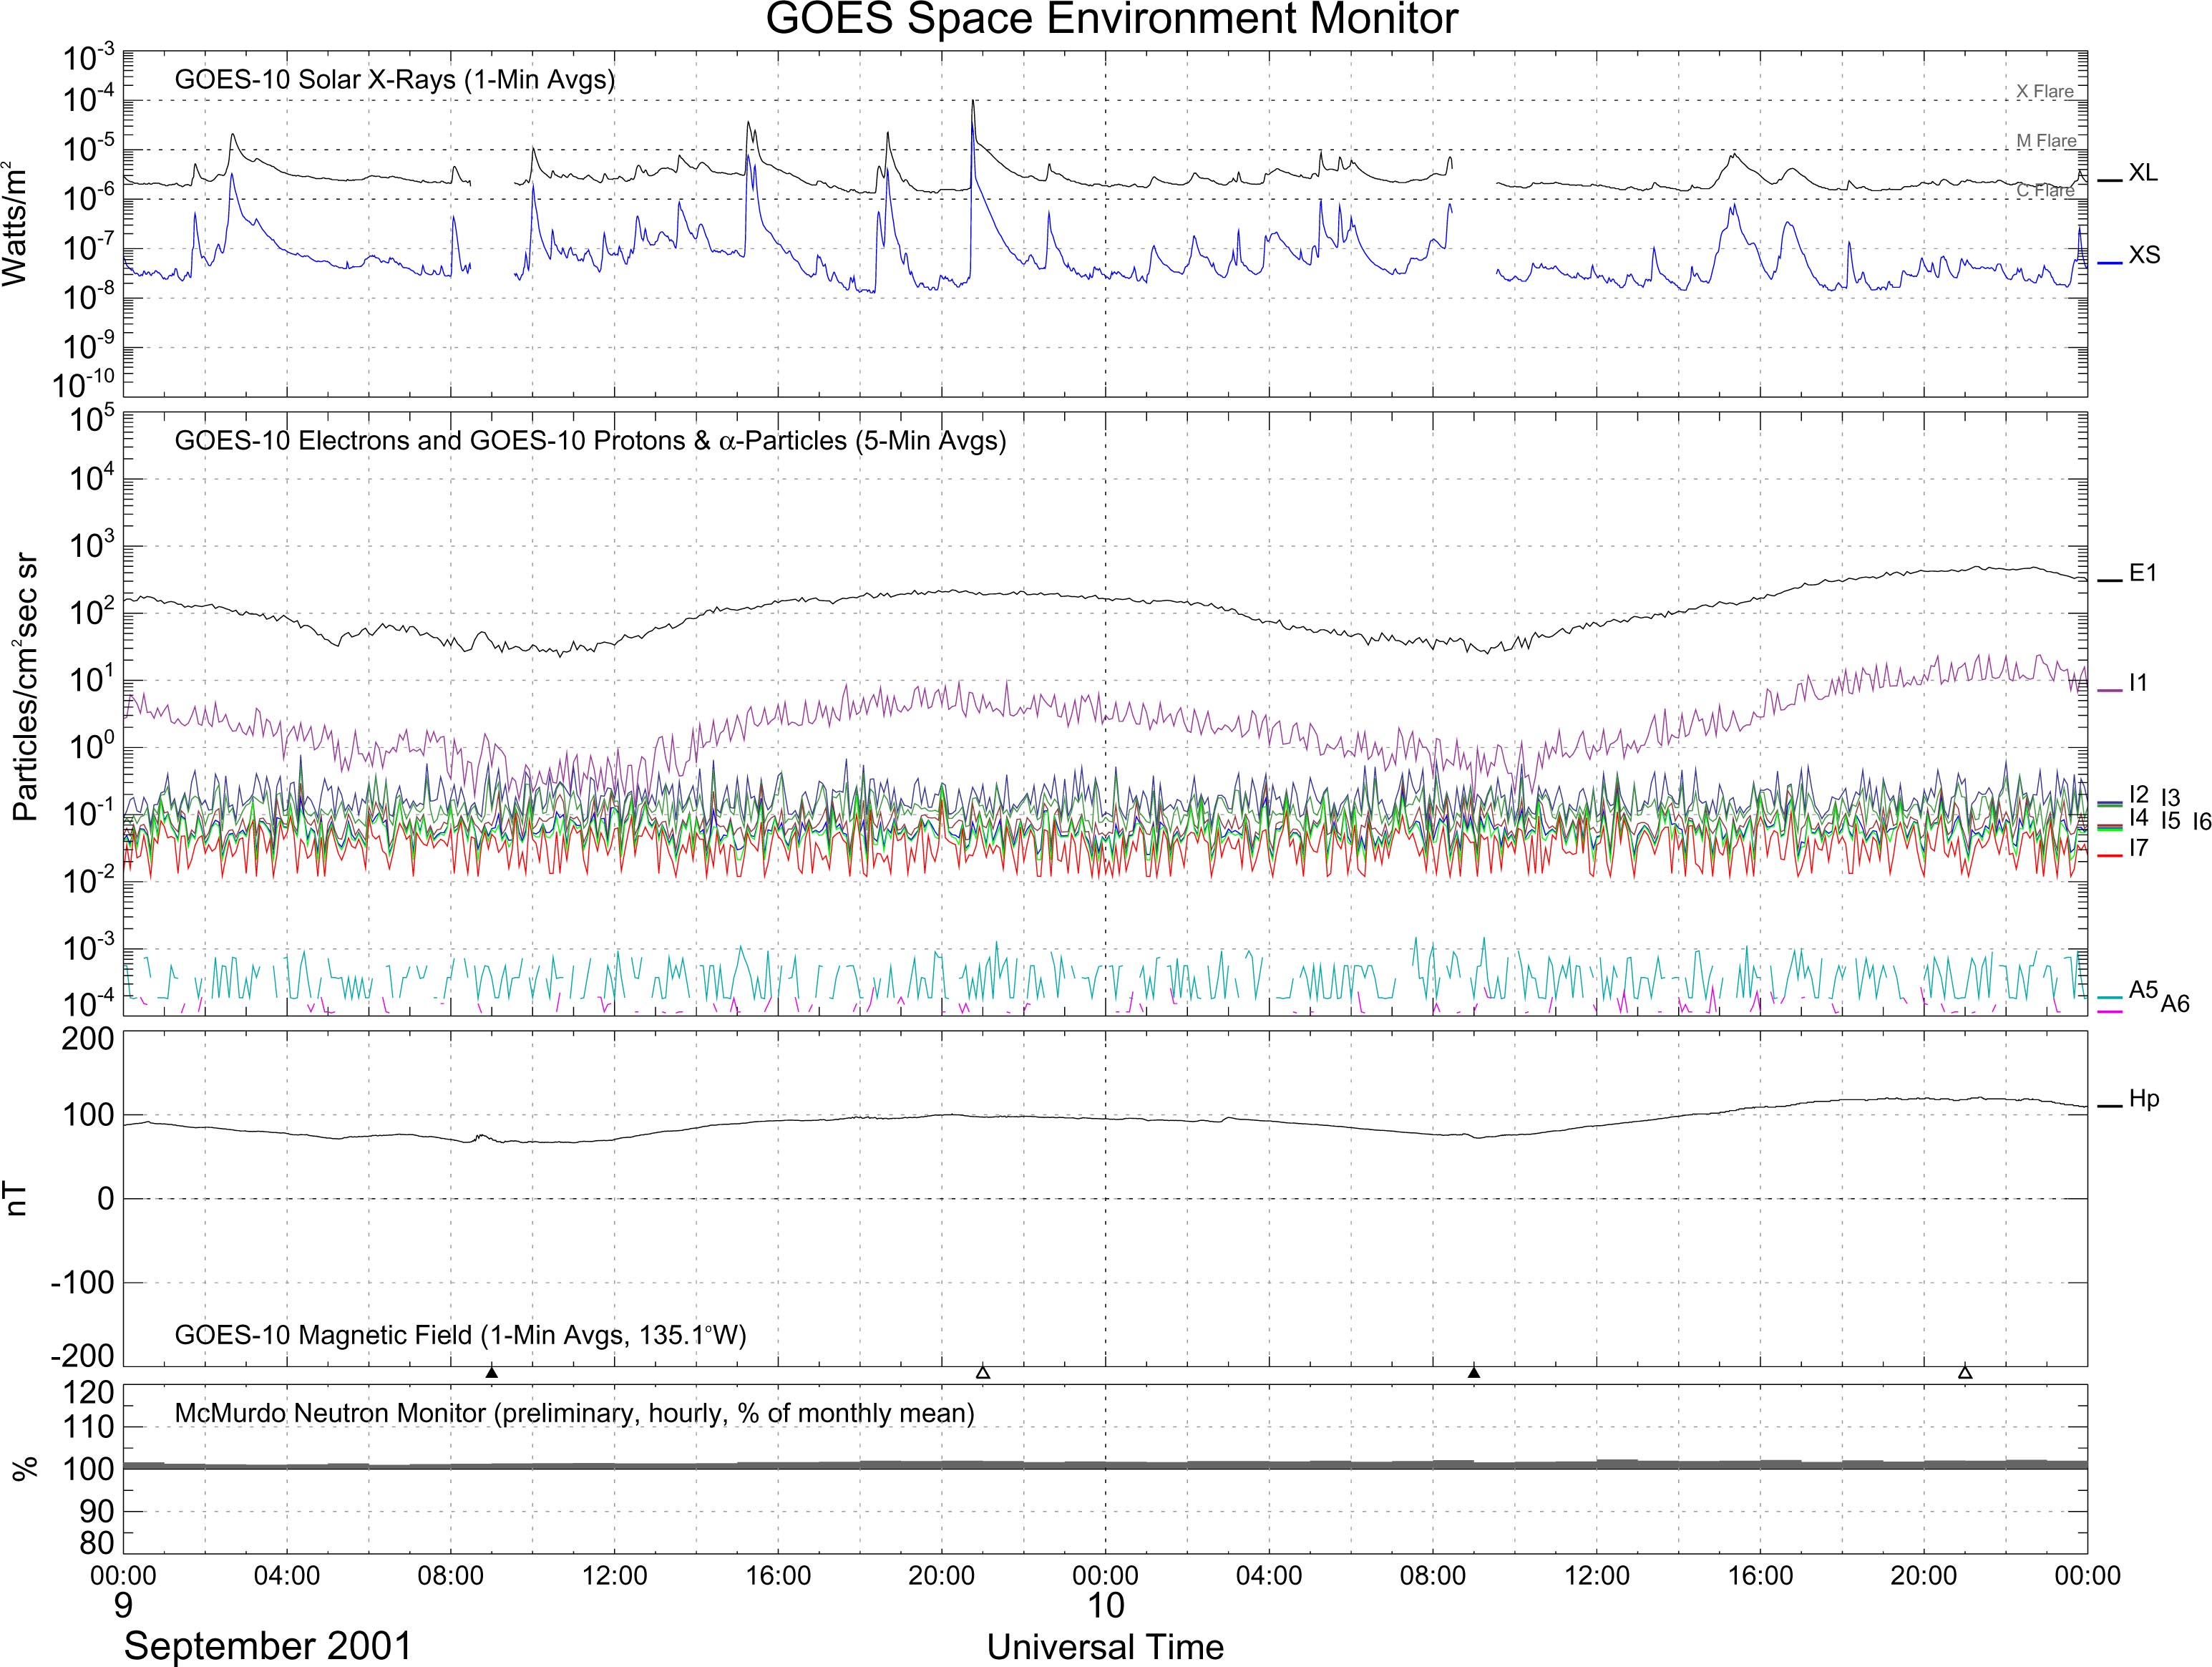Click the M Flare threshold label

2046,142
